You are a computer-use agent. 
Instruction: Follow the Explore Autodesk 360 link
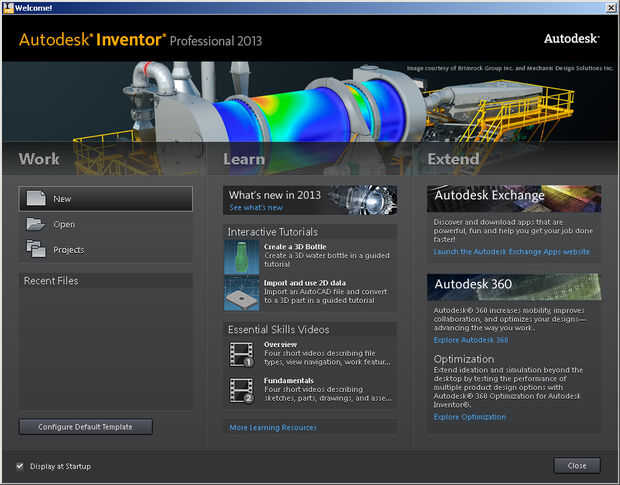(x=471, y=340)
